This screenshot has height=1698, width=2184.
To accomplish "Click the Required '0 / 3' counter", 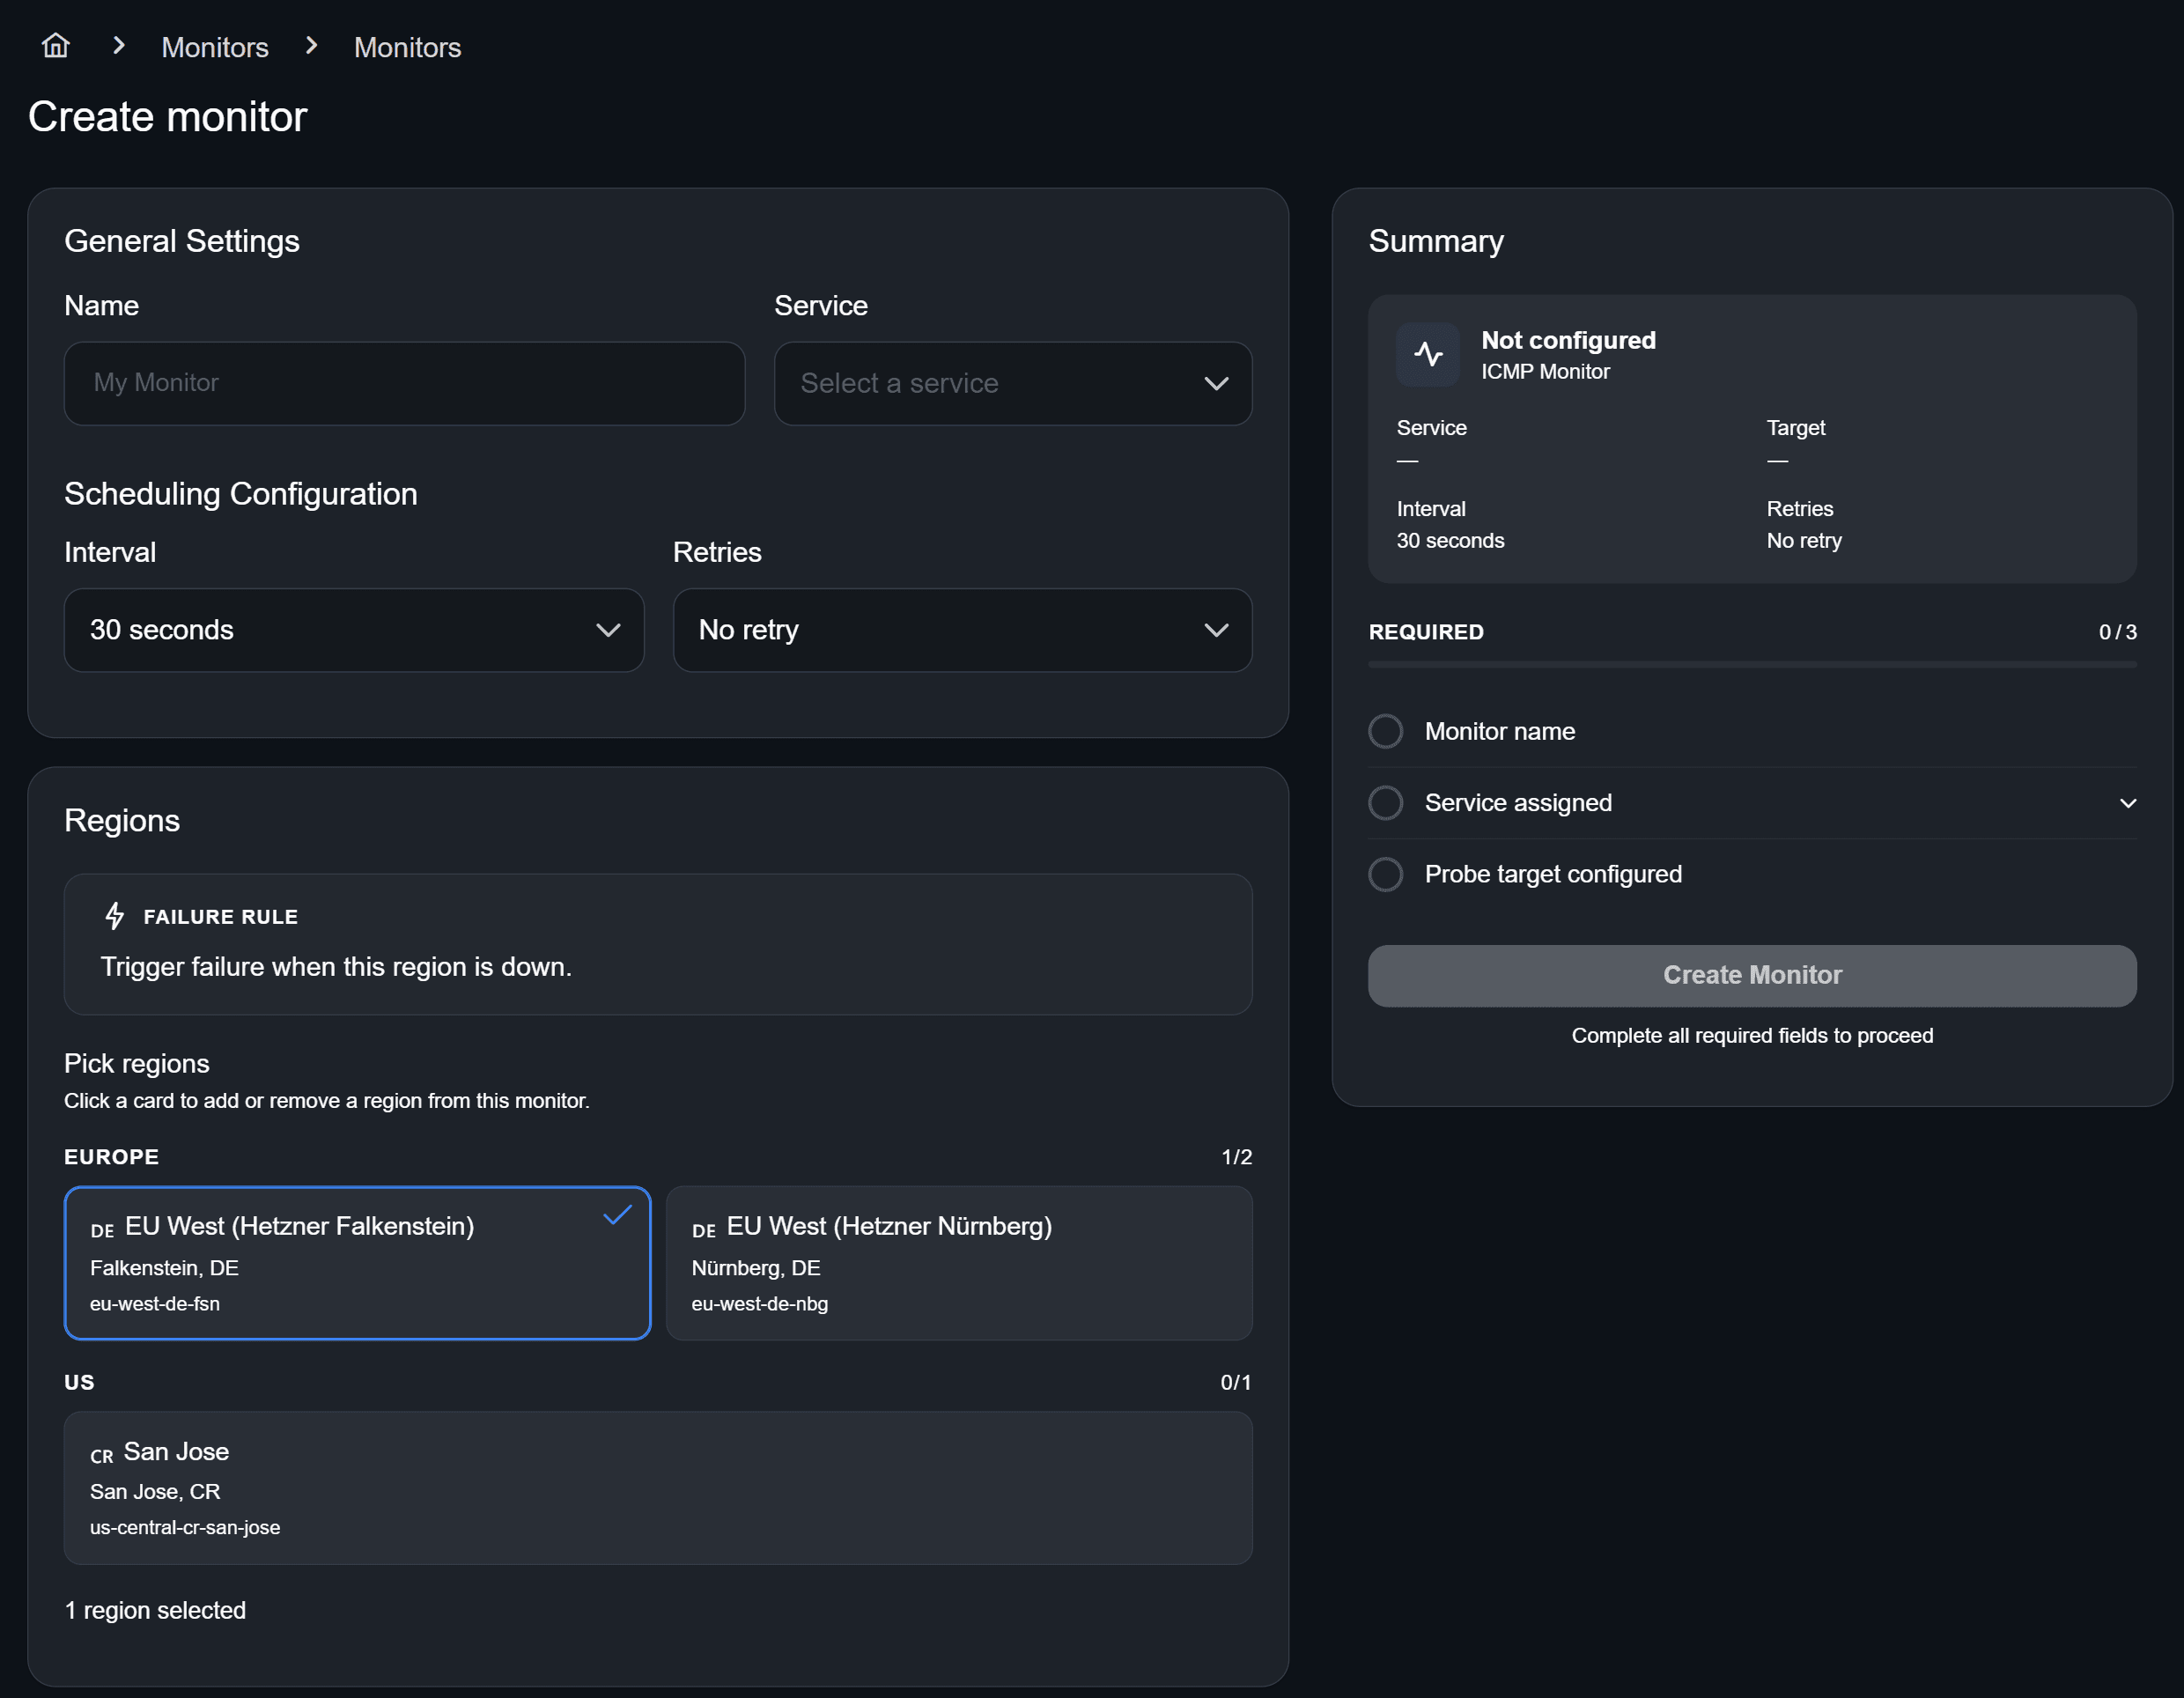I will click(2118, 632).
